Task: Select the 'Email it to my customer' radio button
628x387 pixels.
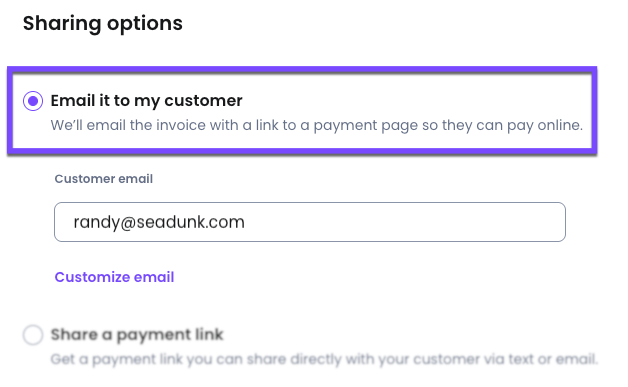Action: (x=33, y=101)
